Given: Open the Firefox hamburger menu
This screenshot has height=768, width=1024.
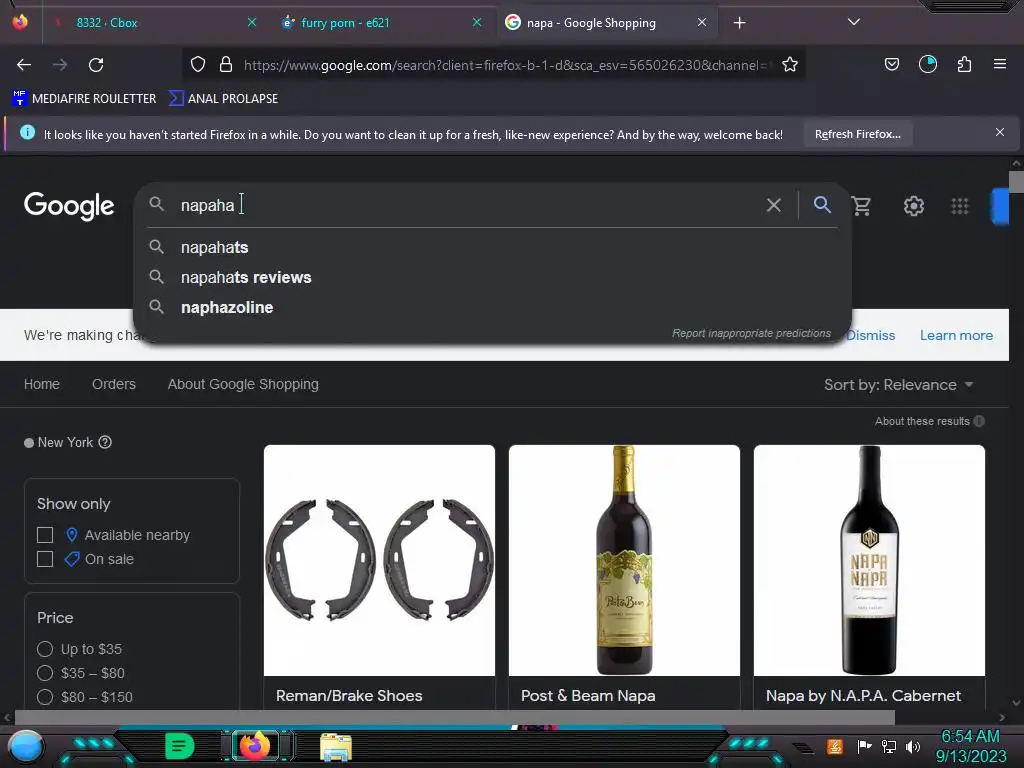Looking at the screenshot, I should (x=999, y=64).
